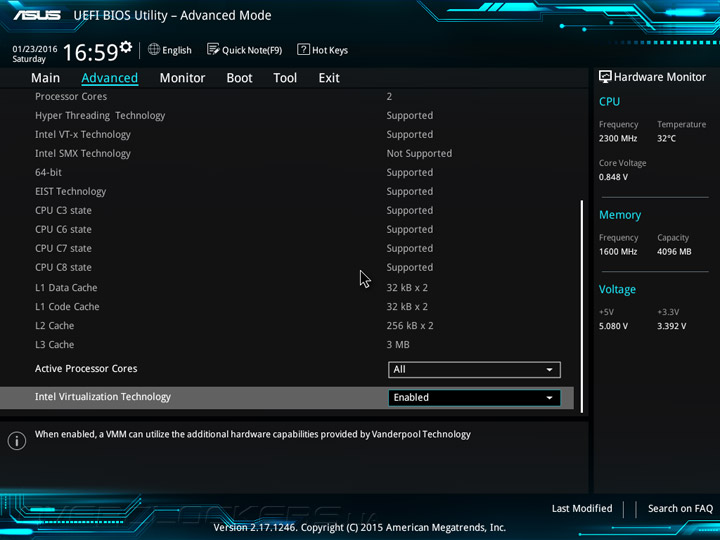Click the Voltage heading

click(x=617, y=289)
